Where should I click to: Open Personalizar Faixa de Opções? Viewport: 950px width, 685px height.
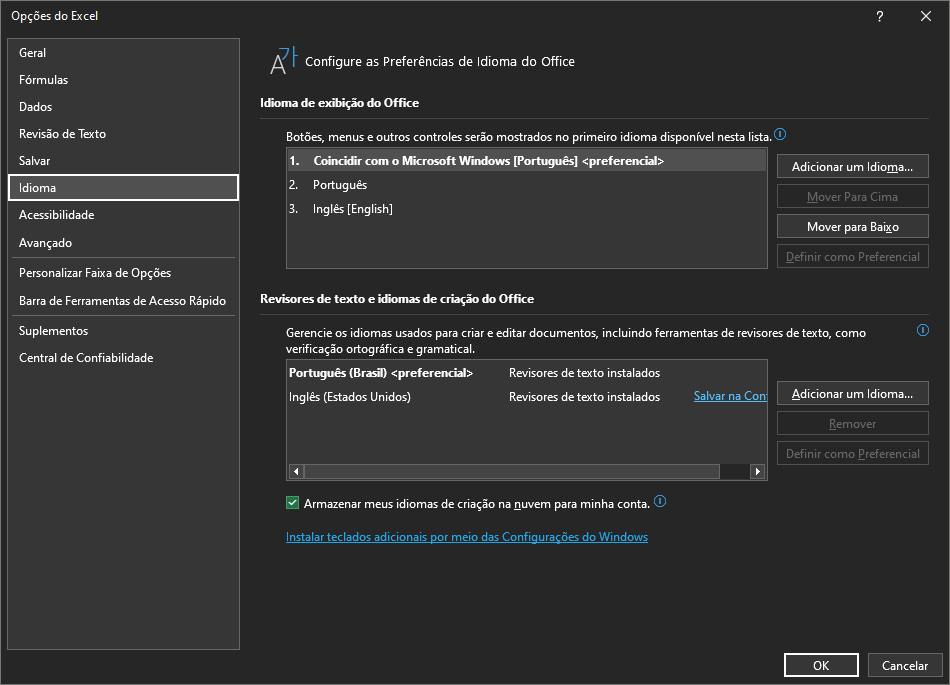pyautogui.click(x=124, y=273)
